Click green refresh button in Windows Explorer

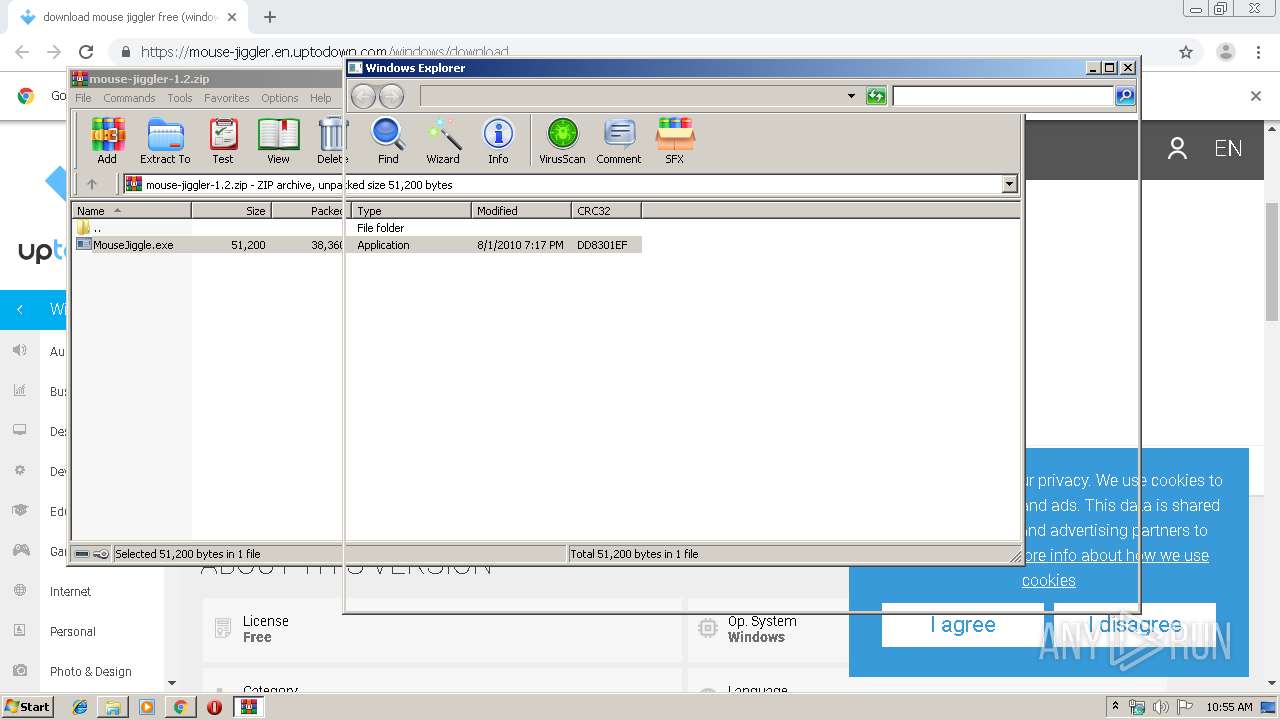[876, 96]
